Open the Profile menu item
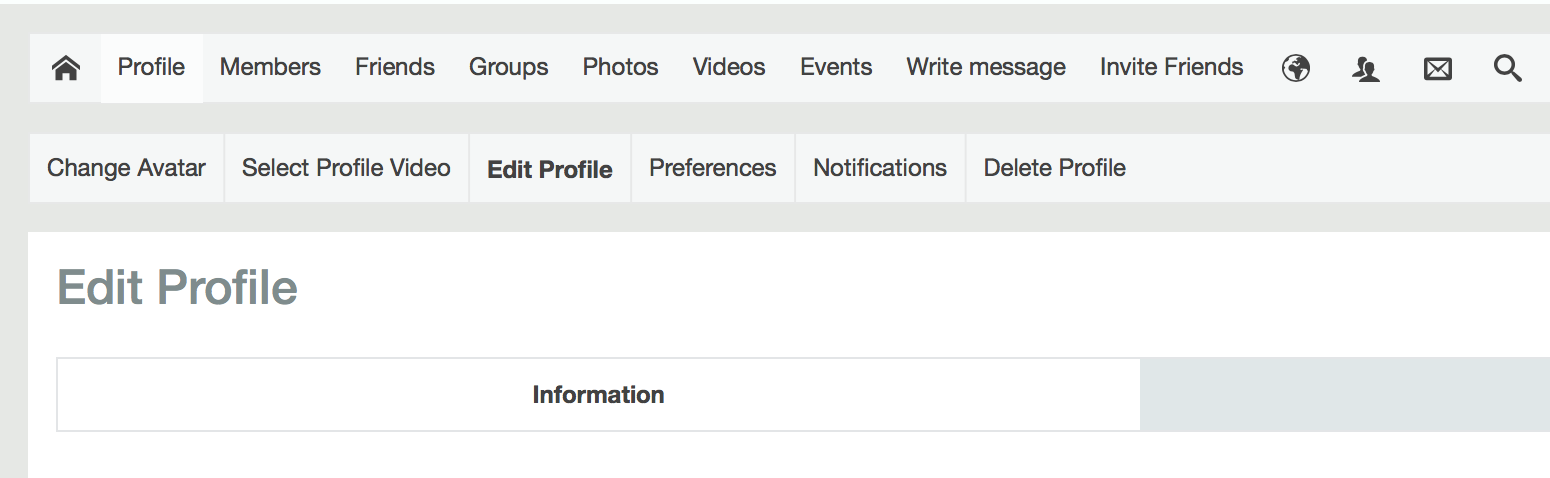The width and height of the screenshot is (1550, 478). (x=151, y=68)
